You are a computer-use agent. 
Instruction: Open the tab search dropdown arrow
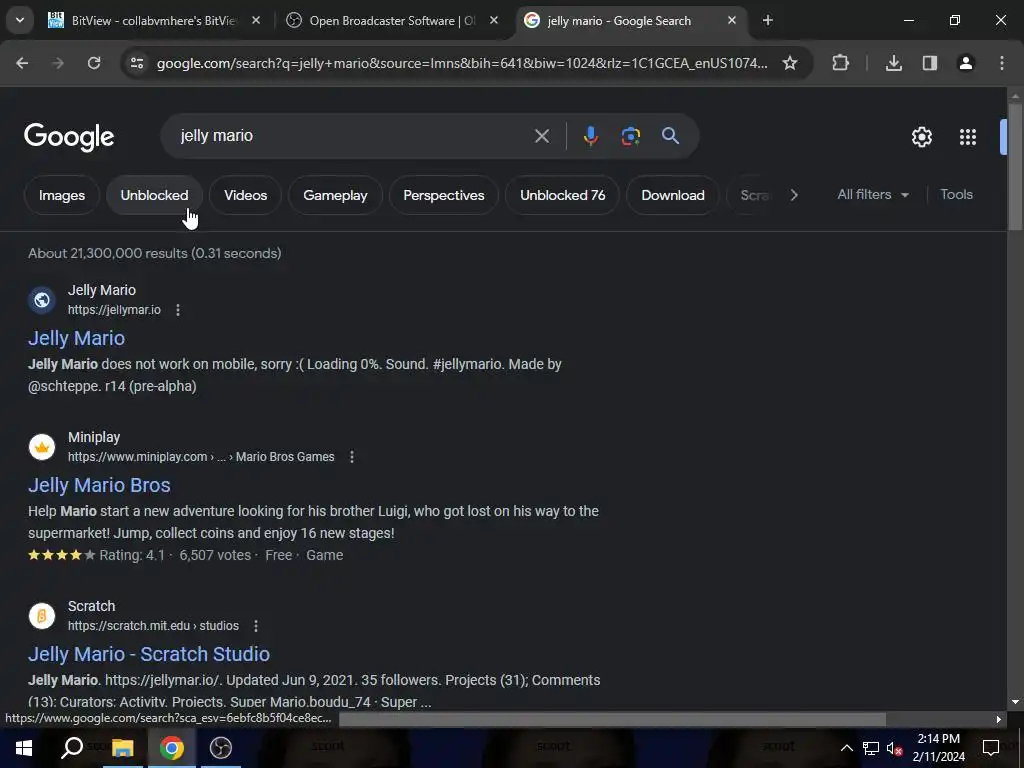point(20,20)
